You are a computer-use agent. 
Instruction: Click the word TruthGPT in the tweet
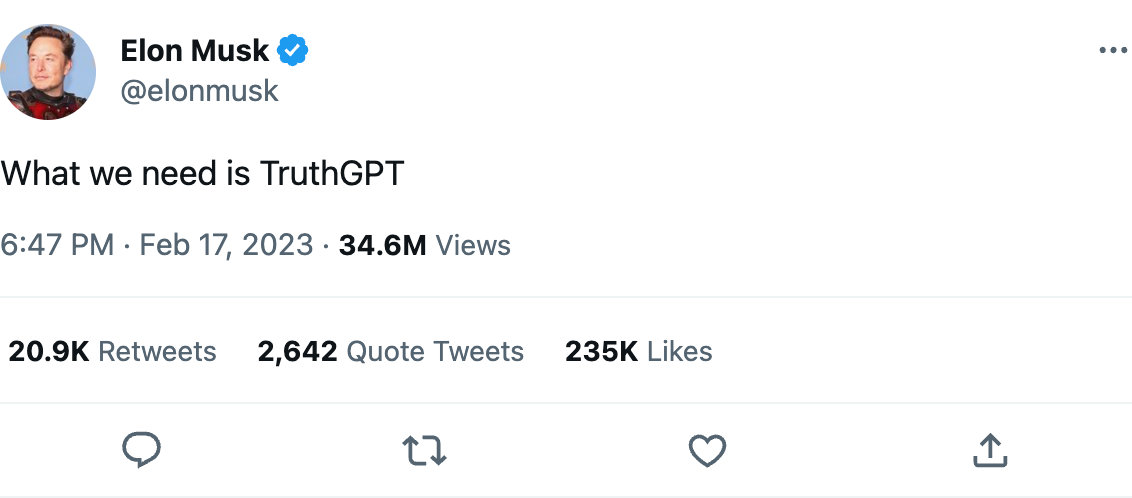332,173
